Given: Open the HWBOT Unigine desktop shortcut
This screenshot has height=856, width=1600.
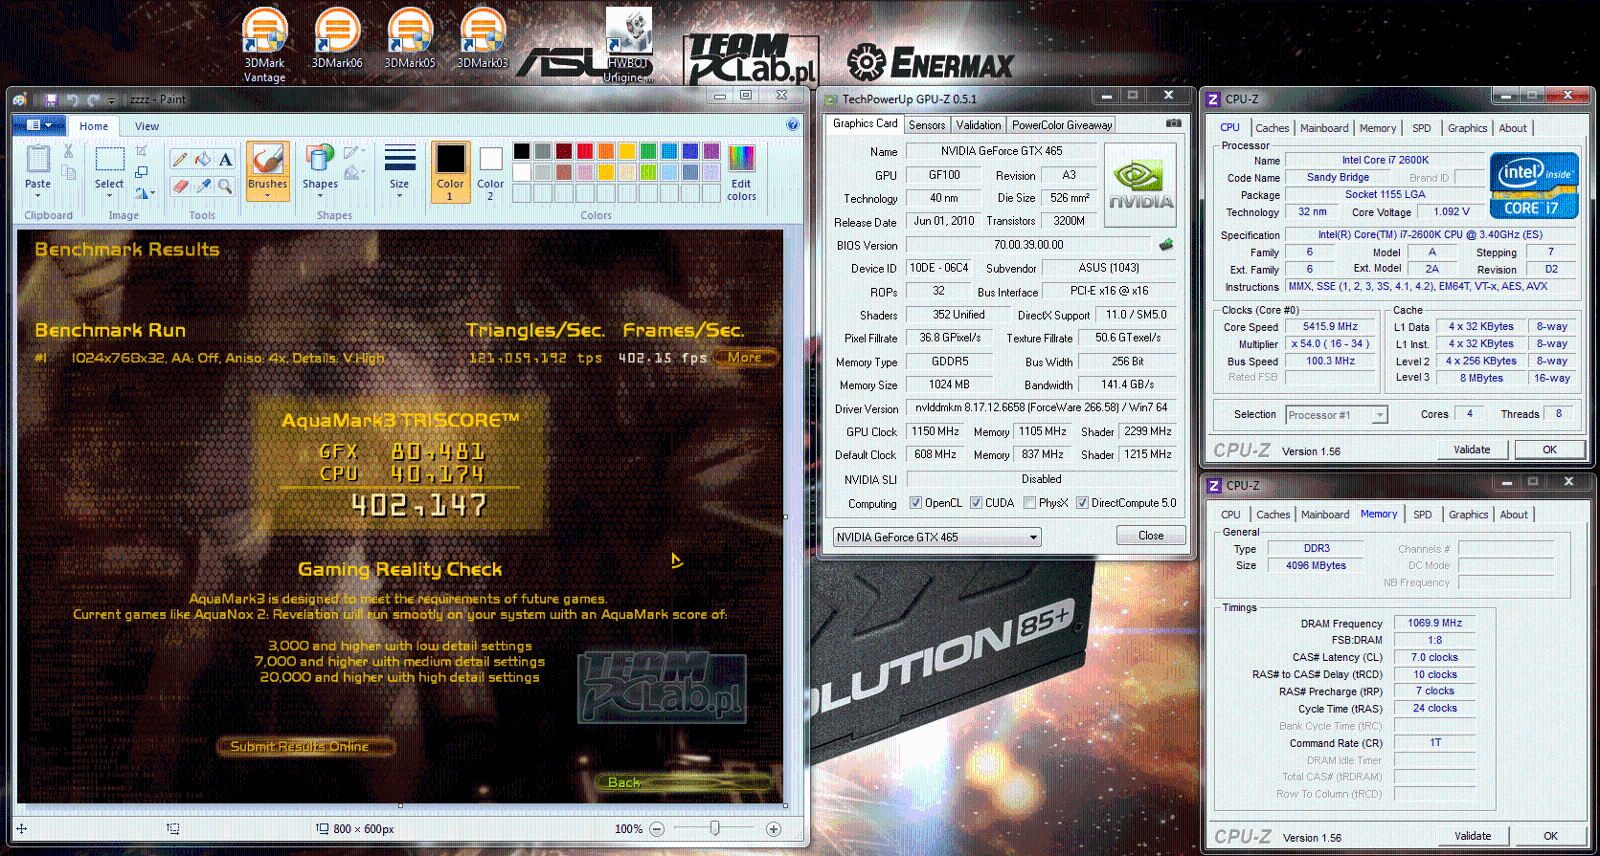Looking at the screenshot, I should coord(629,46).
